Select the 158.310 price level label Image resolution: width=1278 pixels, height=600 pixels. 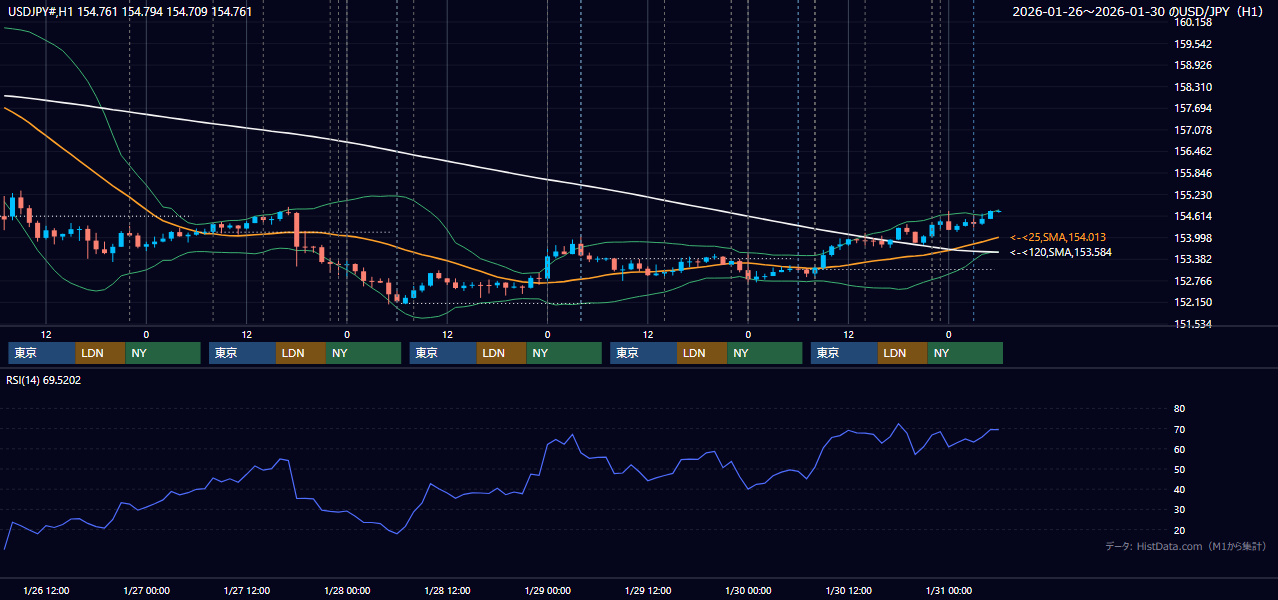tap(1193, 87)
